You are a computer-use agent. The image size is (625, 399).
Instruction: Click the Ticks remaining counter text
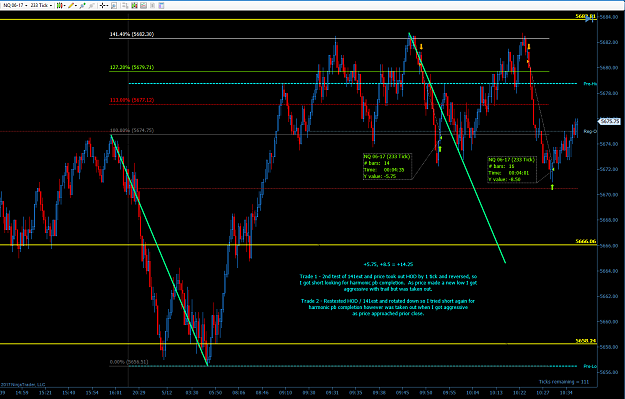(x=564, y=382)
